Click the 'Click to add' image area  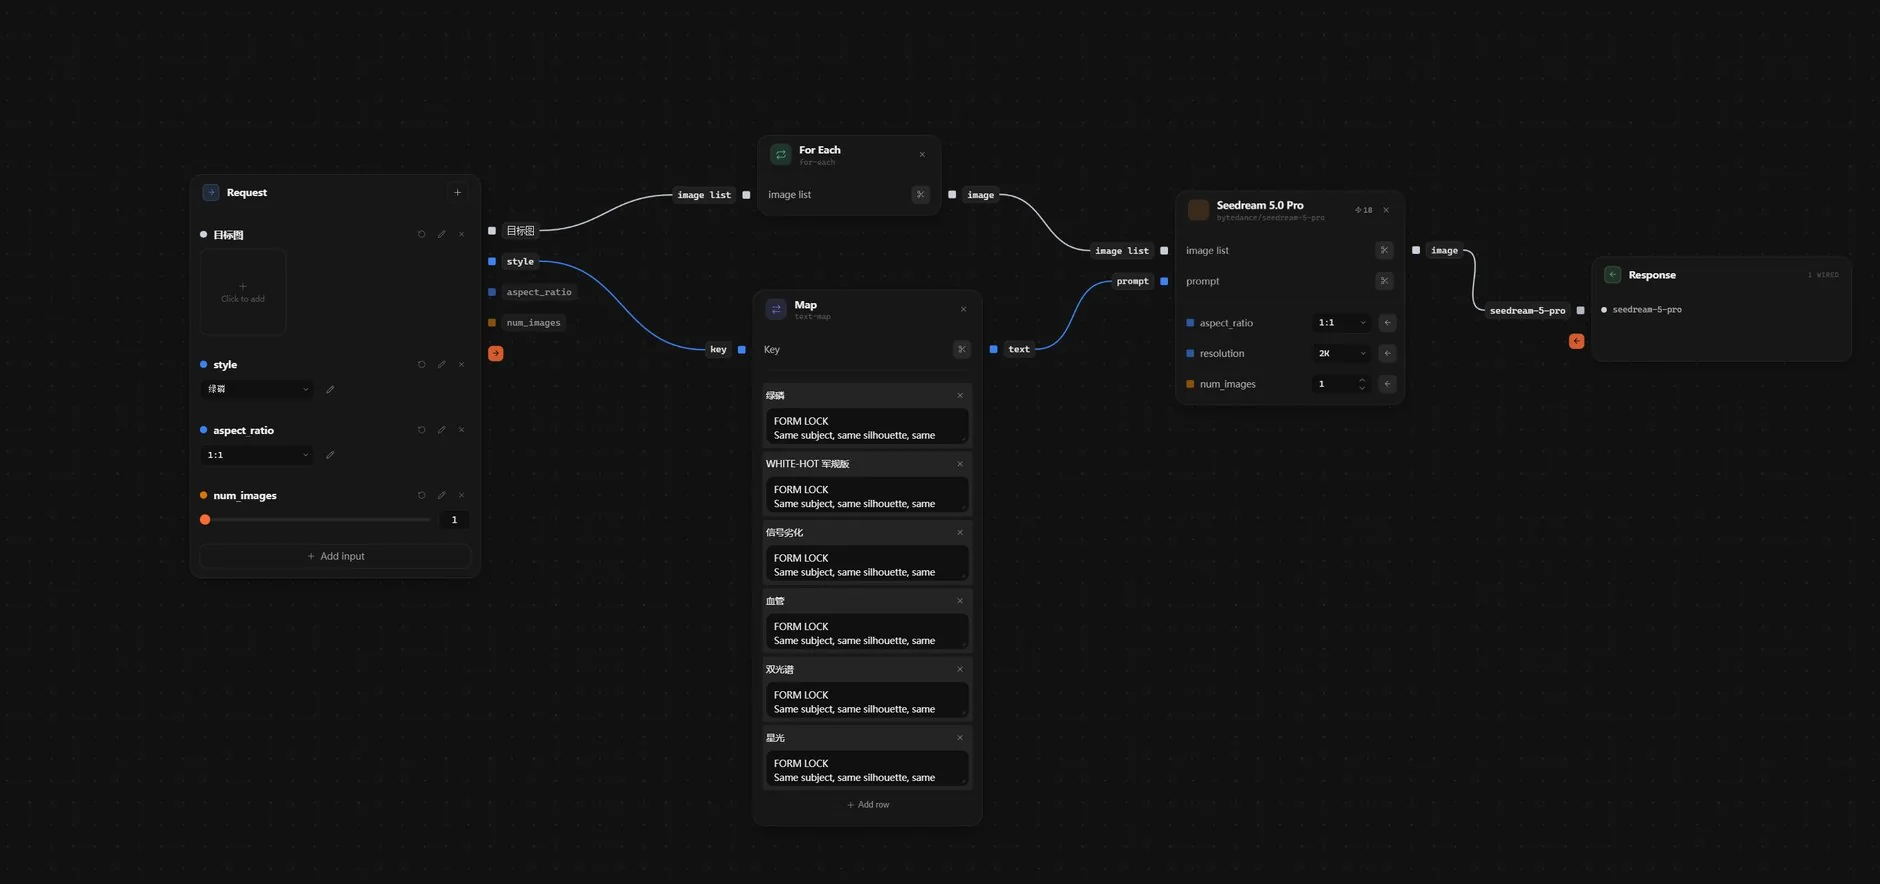(243, 291)
